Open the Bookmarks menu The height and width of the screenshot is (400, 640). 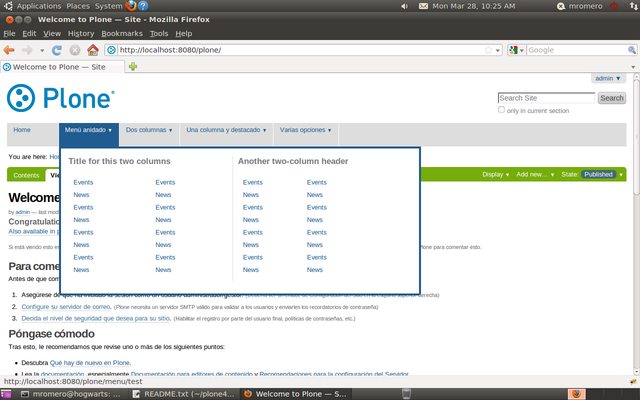122,33
